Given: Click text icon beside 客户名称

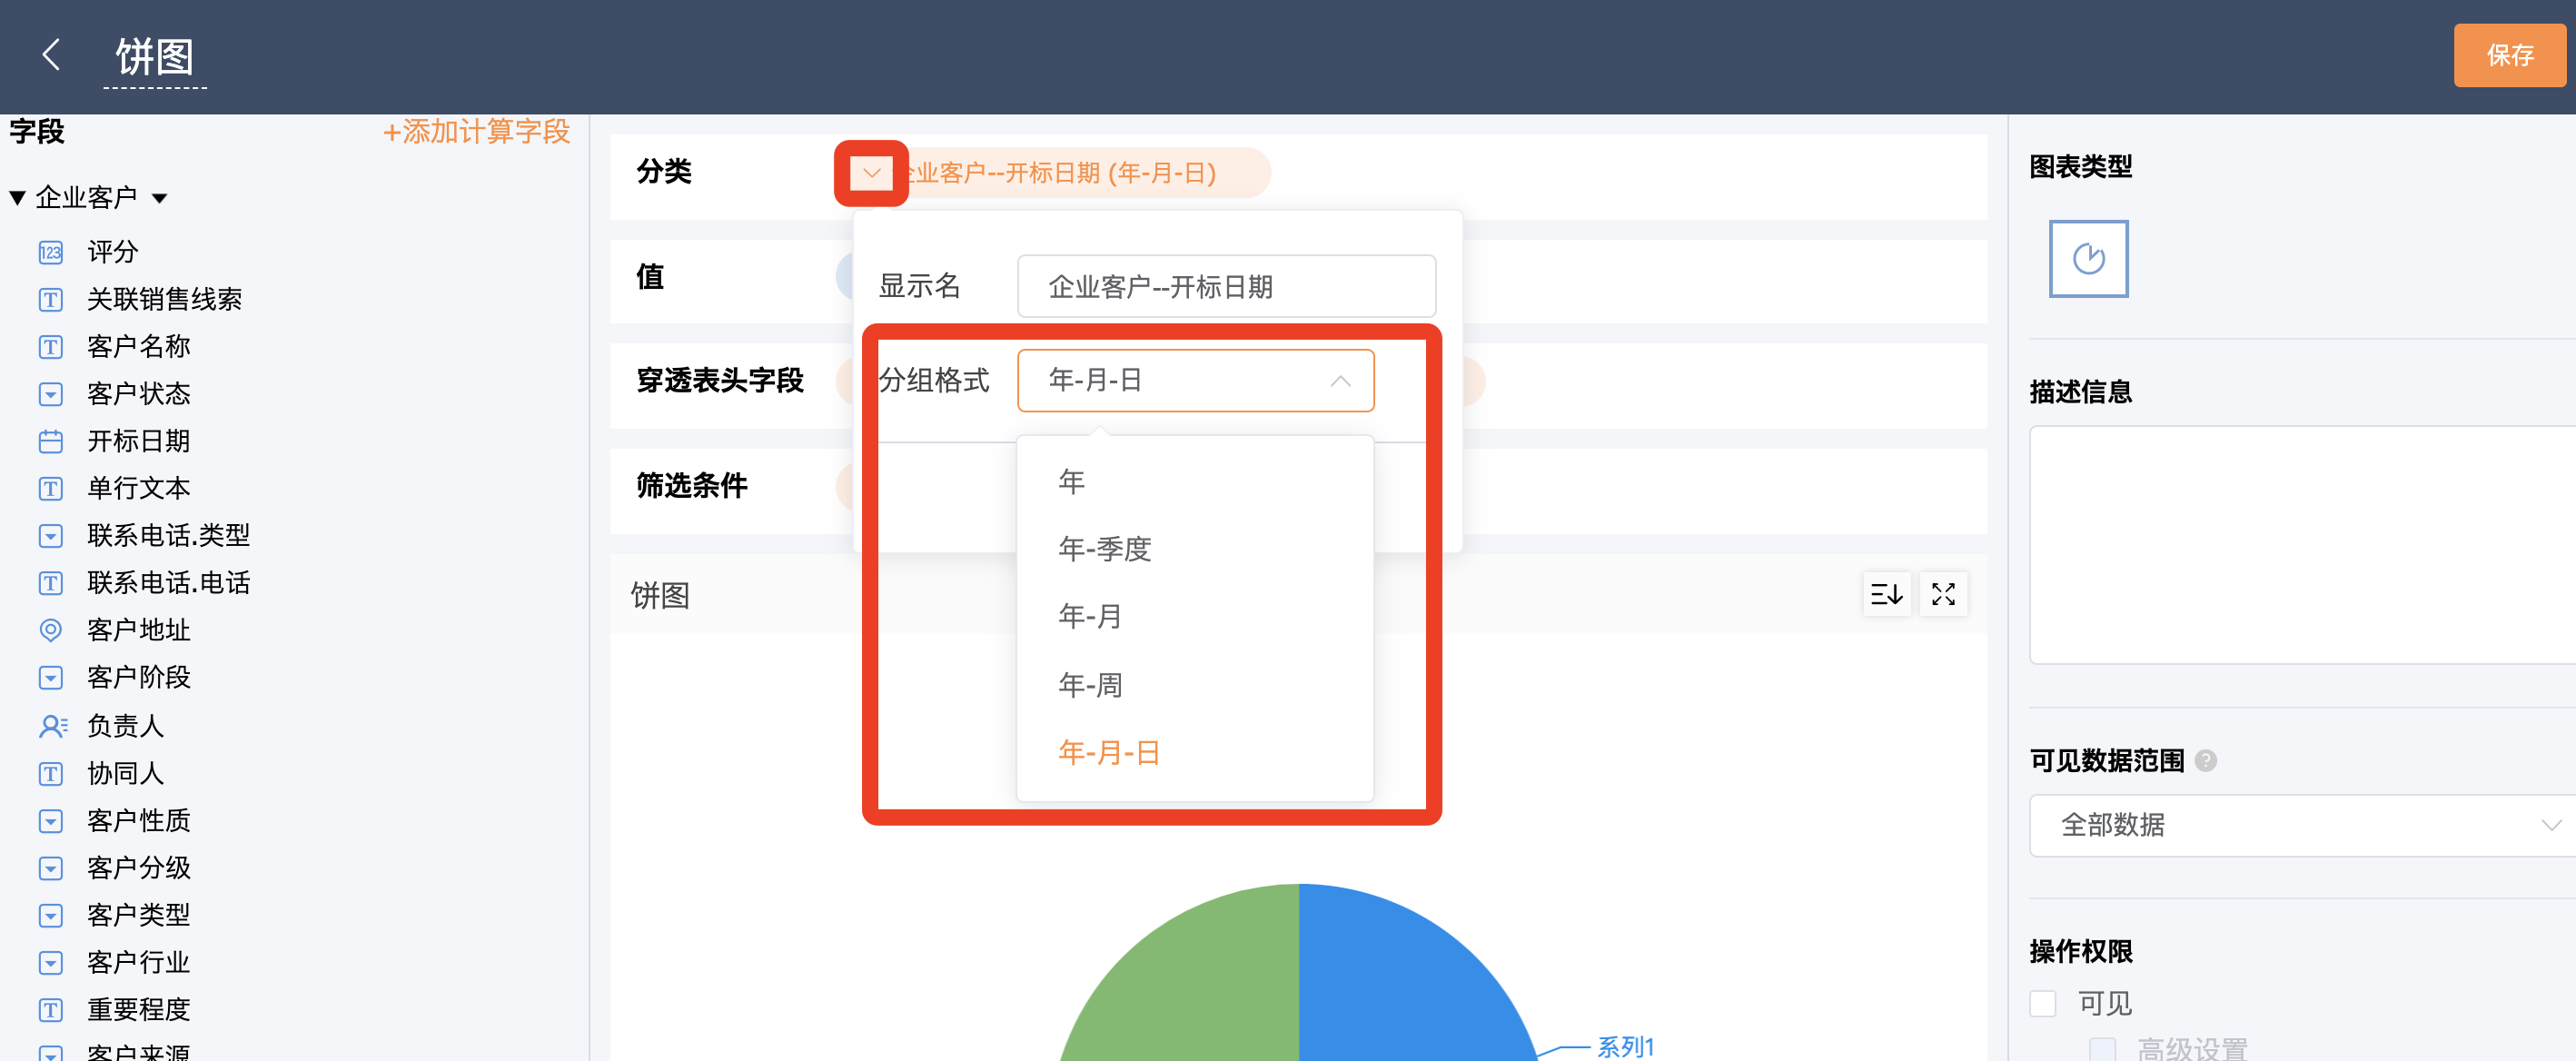Looking at the screenshot, I should [x=50, y=346].
